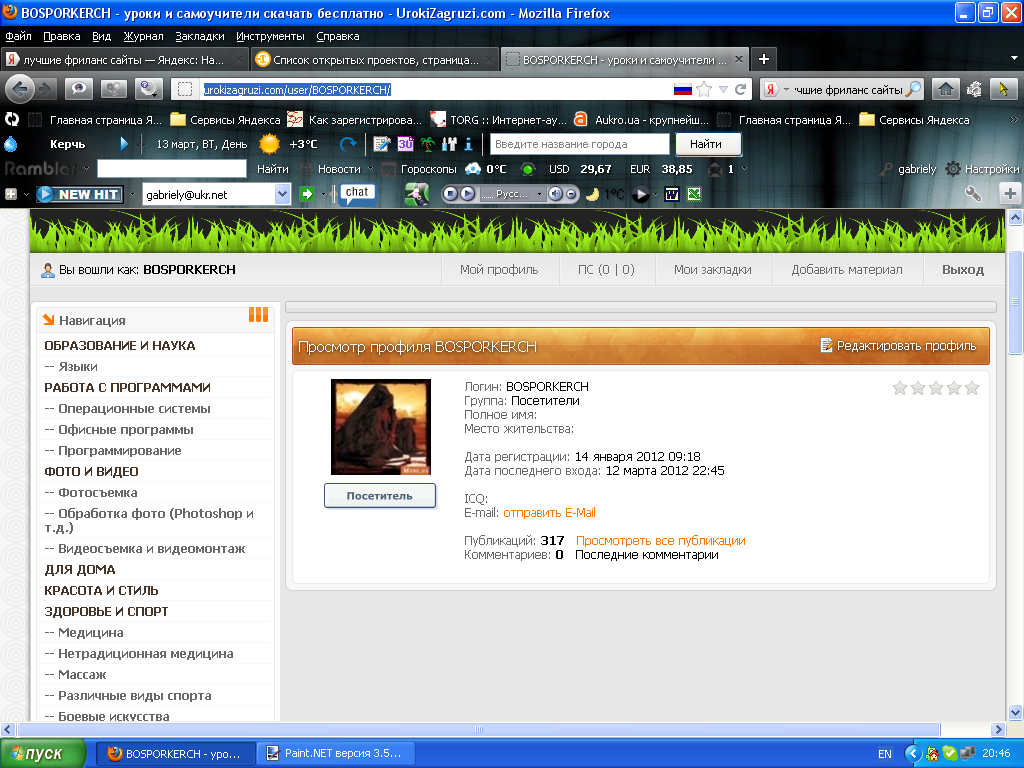Click the Yandex search magnifier icon
Screen dimensions: 1024x768
[x=914, y=89]
